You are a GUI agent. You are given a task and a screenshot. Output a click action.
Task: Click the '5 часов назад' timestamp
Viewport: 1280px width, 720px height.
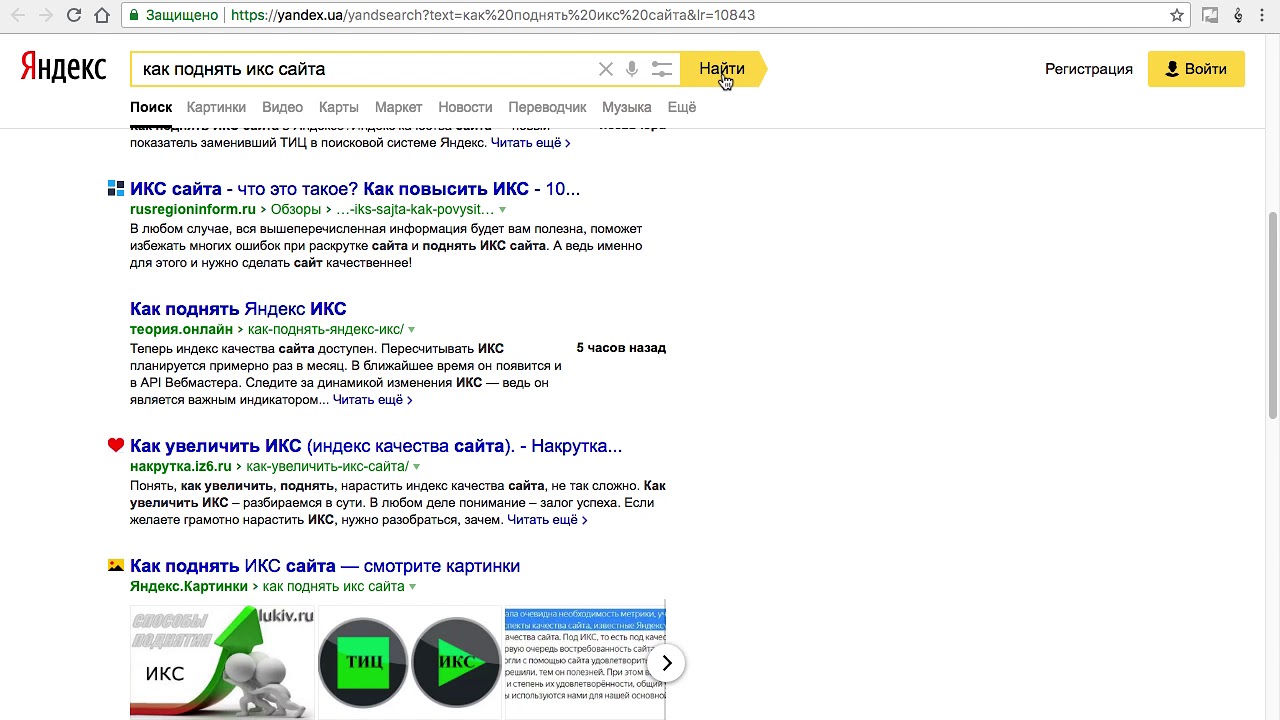point(621,348)
